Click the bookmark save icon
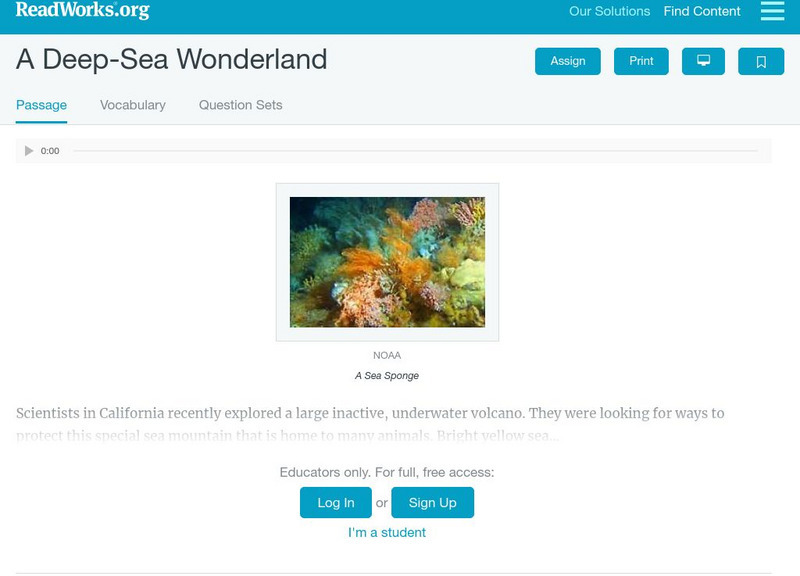The height and width of the screenshot is (576, 800). point(761,60)
